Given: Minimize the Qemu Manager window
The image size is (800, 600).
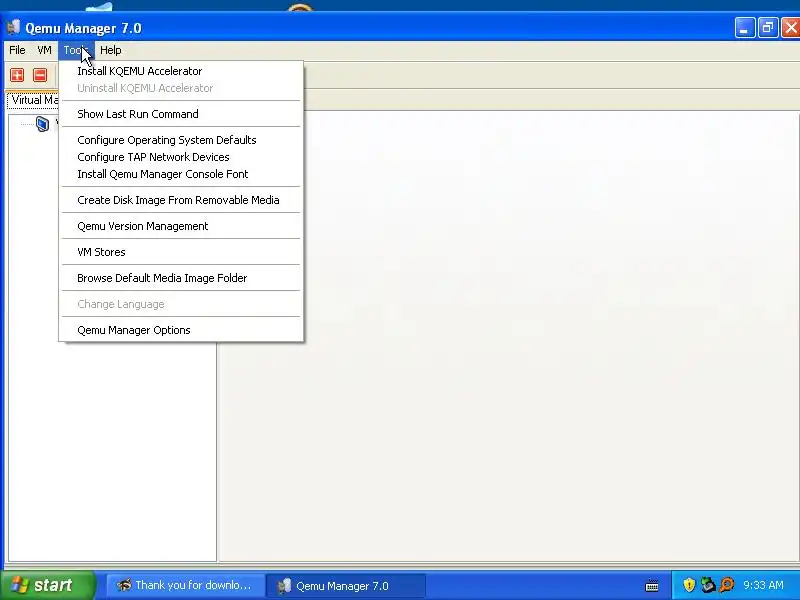Looking at the screenshot, I should pos(745,28).
